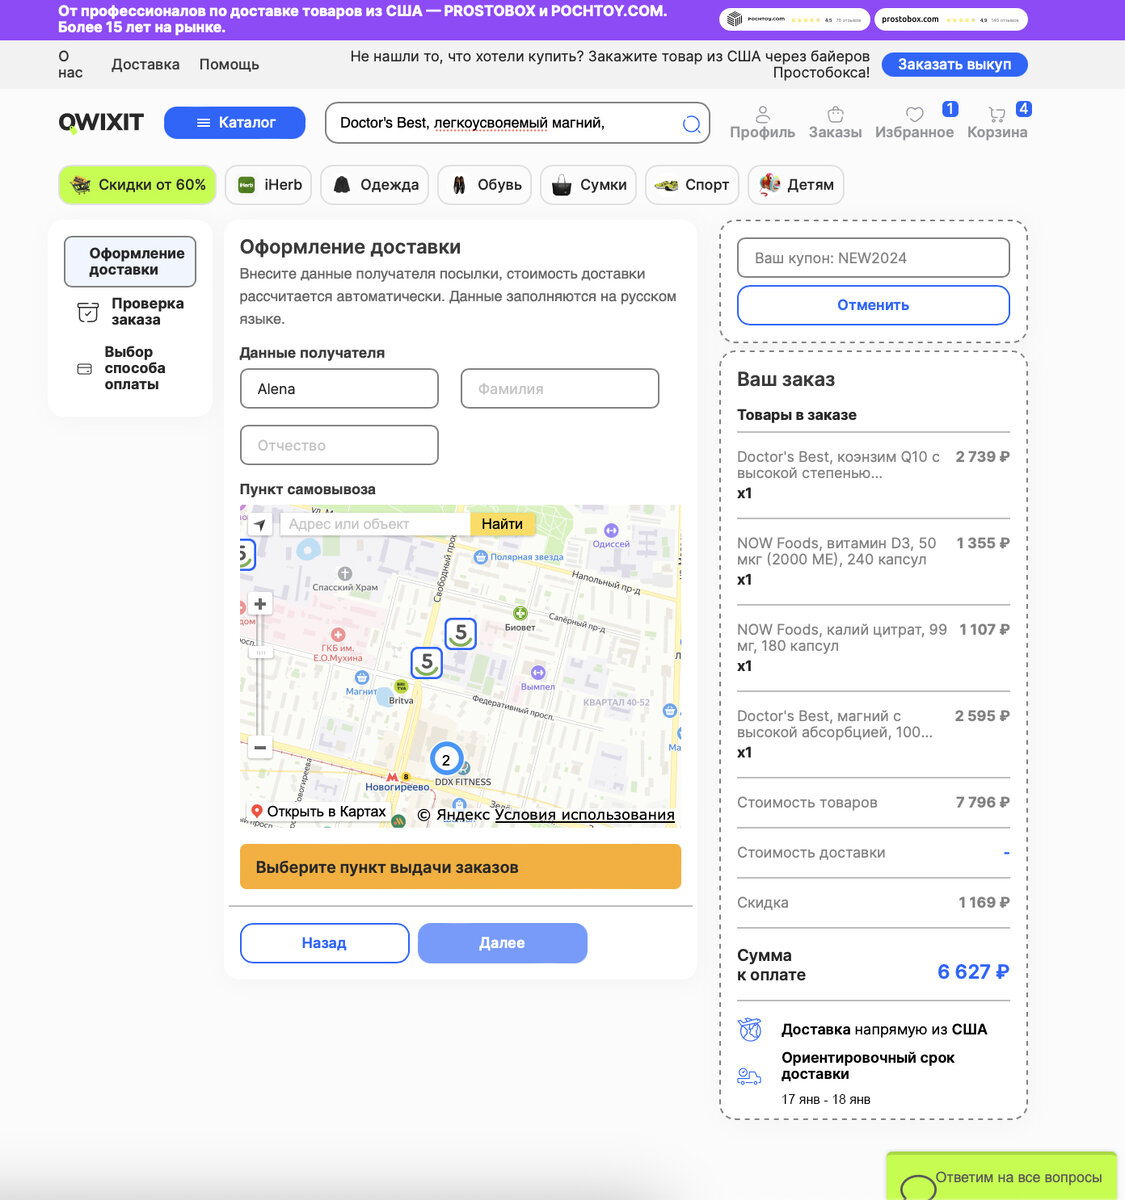Select Спорт category
Image resolution: width=1125 pixels, height=1200 pixels.
click(x=692, y=185)
